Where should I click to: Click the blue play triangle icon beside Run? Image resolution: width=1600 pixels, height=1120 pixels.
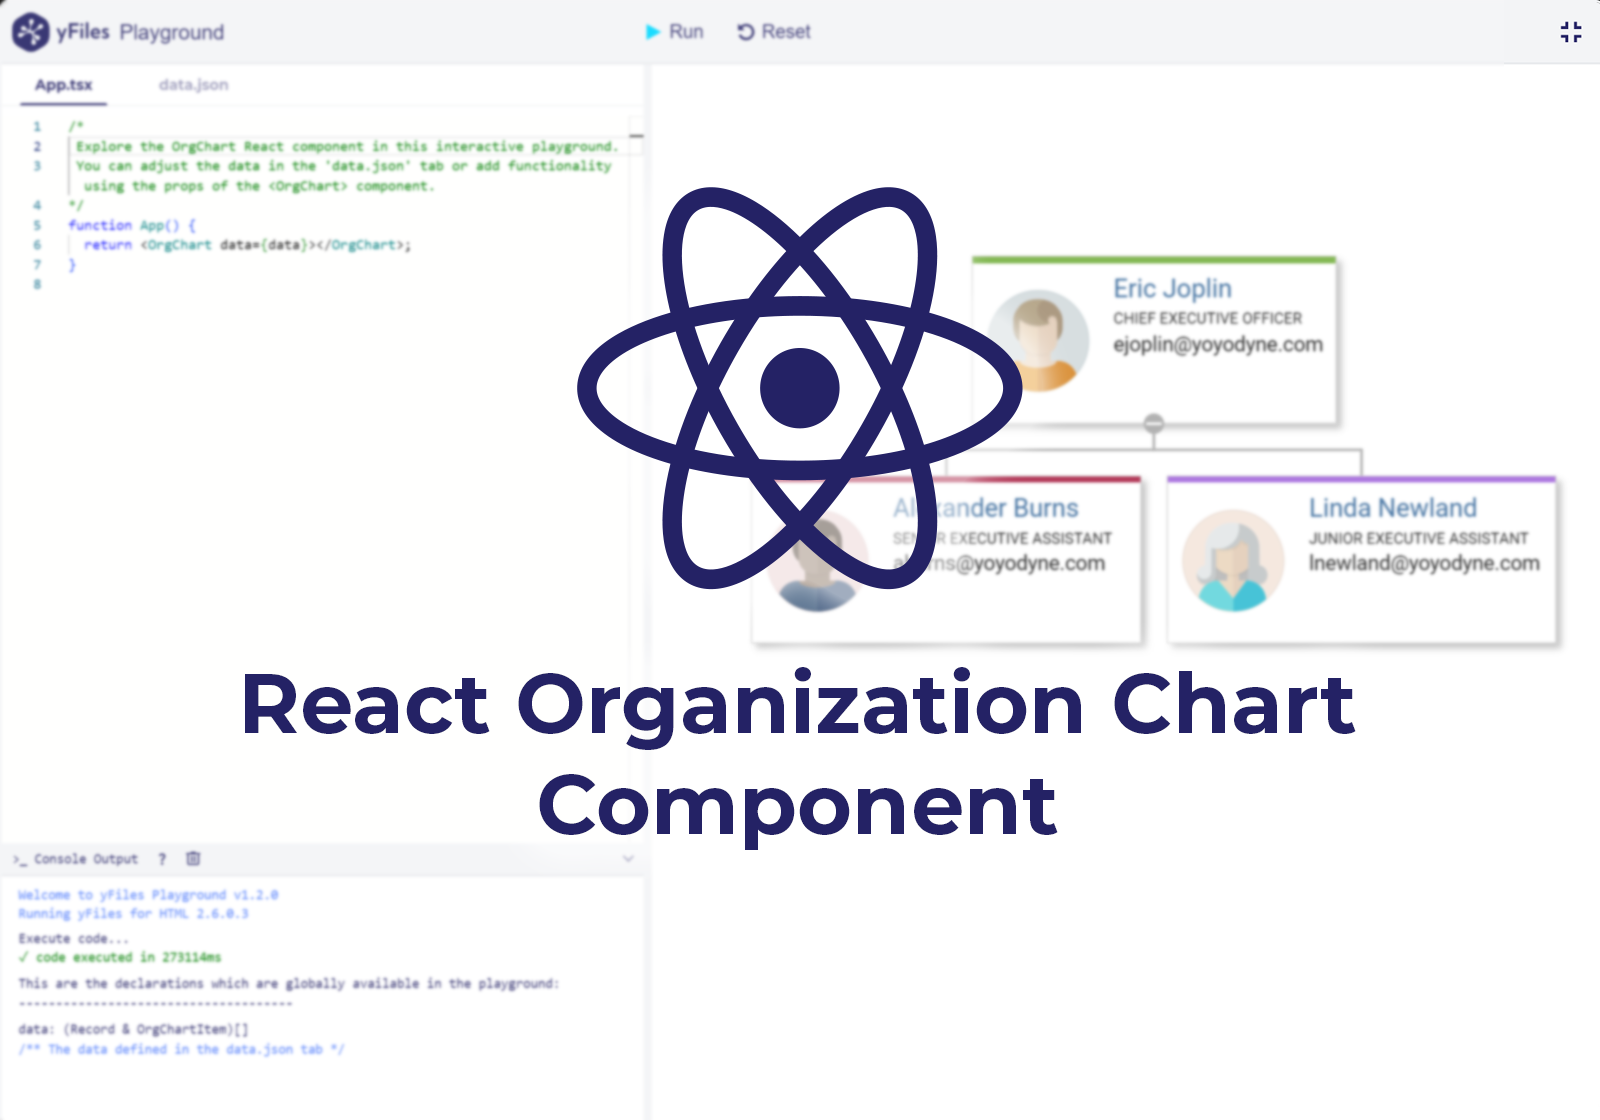tap(652, 31)
